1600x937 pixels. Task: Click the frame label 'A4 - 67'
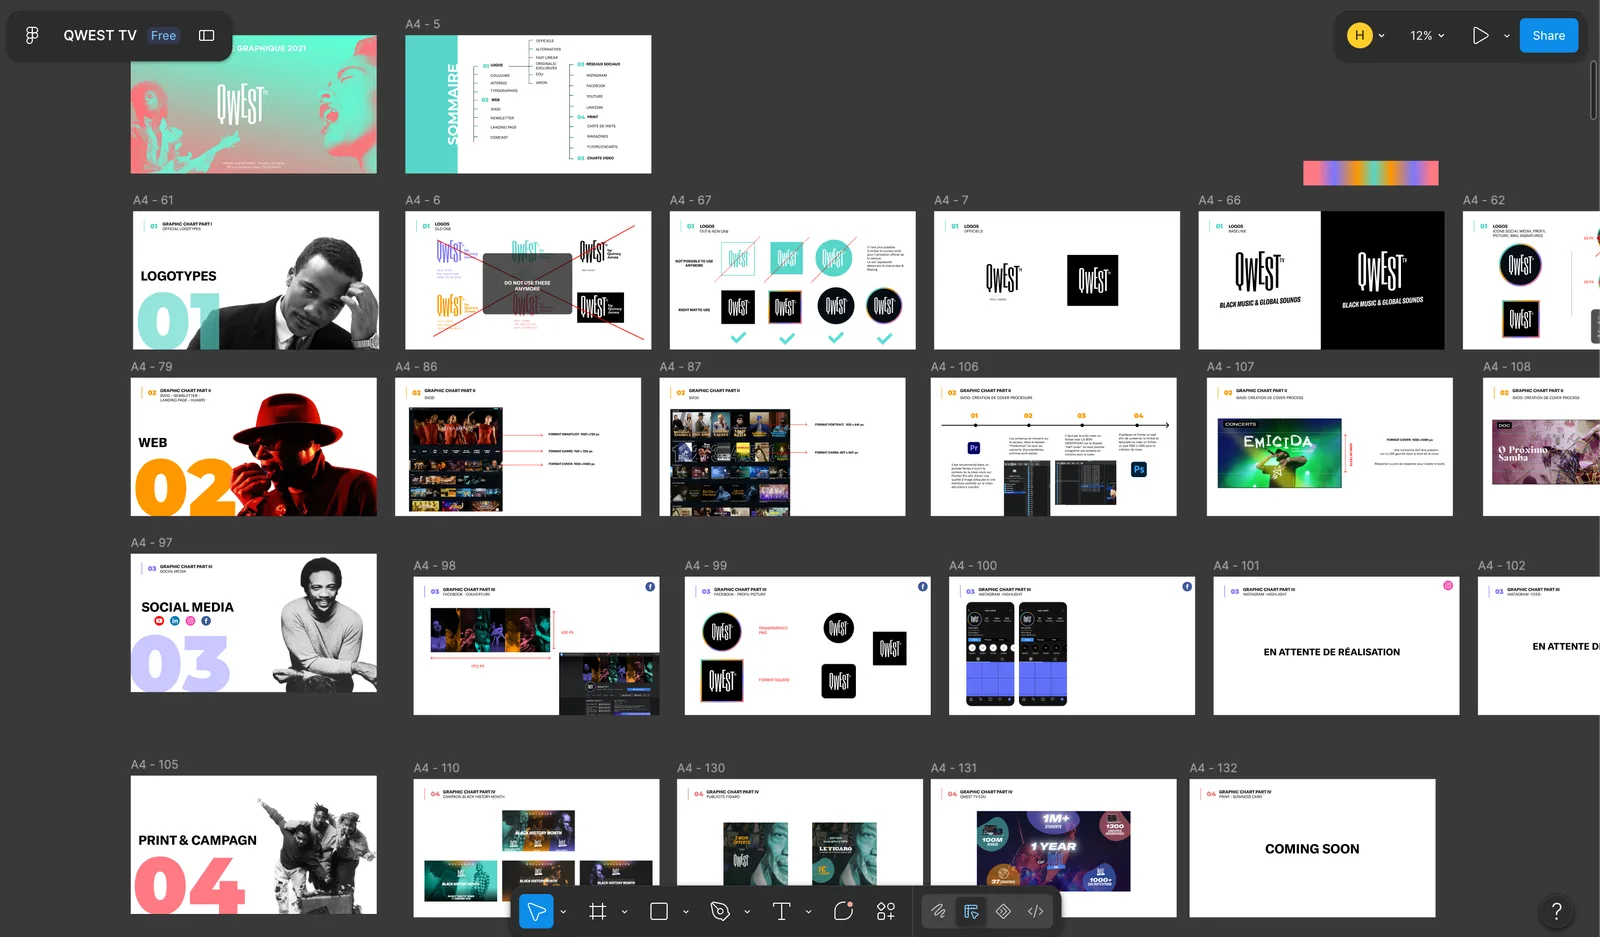click(x=691, y=200)
